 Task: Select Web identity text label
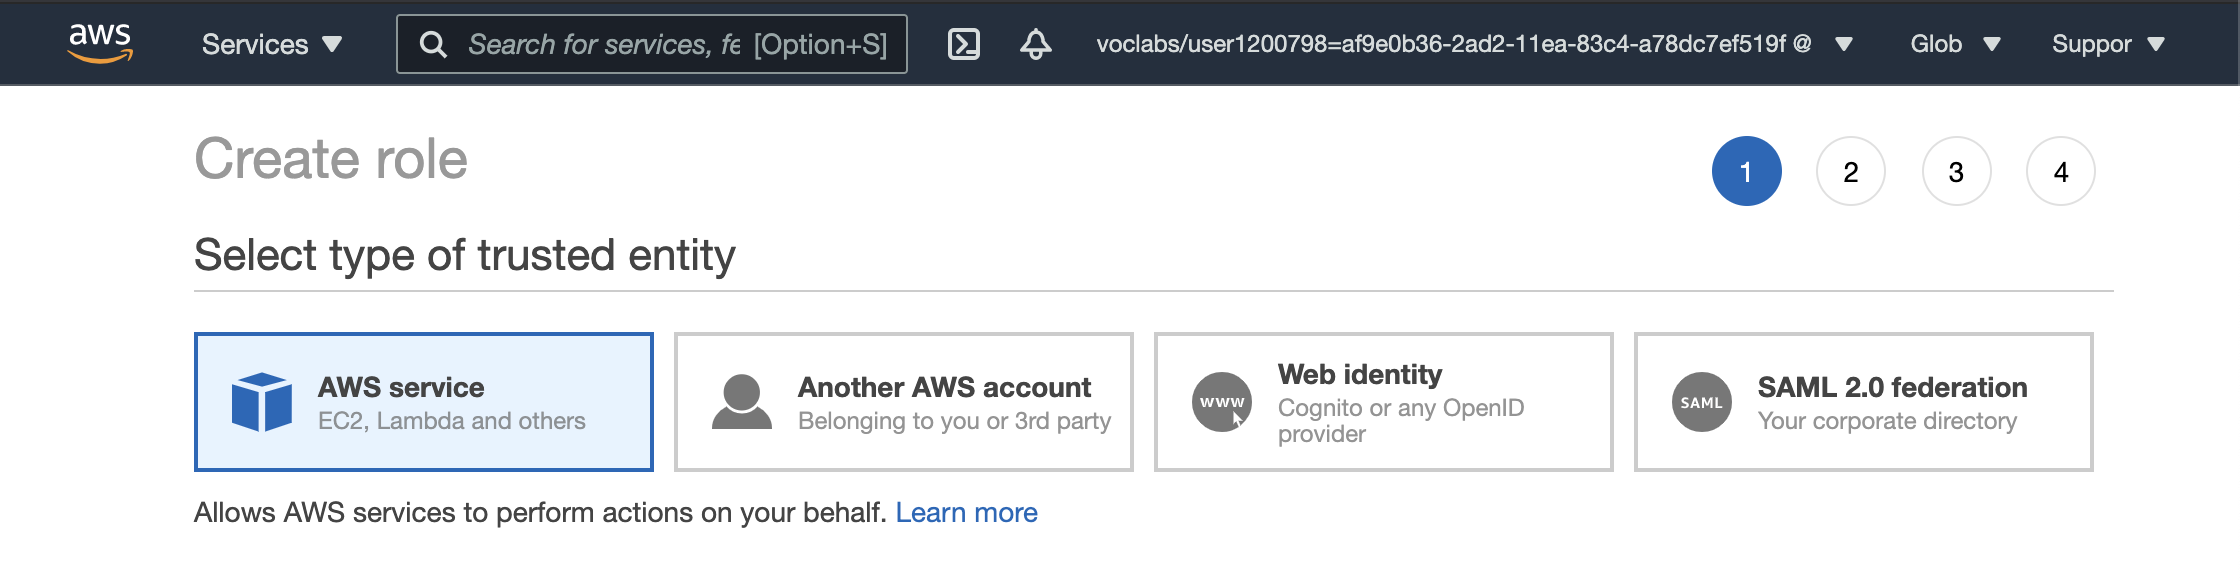pos(1359,375)
